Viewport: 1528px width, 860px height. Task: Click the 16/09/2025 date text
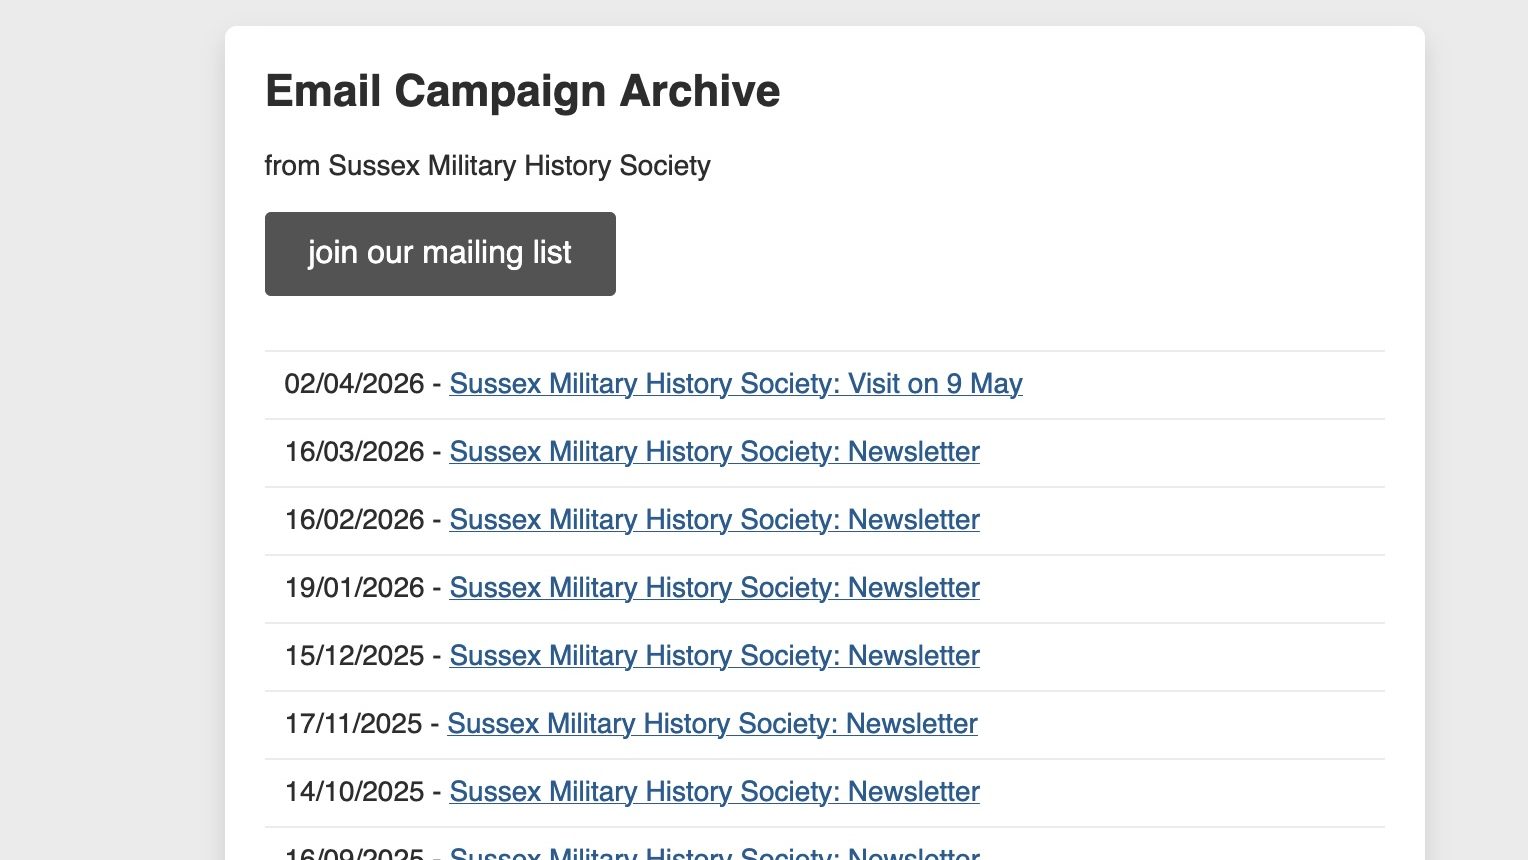pyautogui.click(x=354, y=855)
